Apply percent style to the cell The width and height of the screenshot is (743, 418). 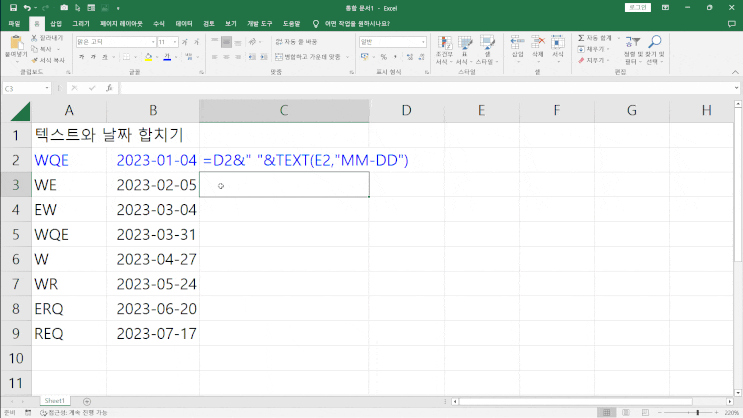[x=383, y=57]
